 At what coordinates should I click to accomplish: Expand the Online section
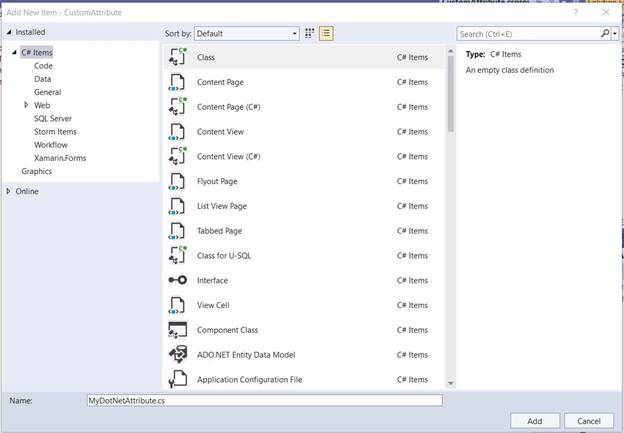pos(9,191)
